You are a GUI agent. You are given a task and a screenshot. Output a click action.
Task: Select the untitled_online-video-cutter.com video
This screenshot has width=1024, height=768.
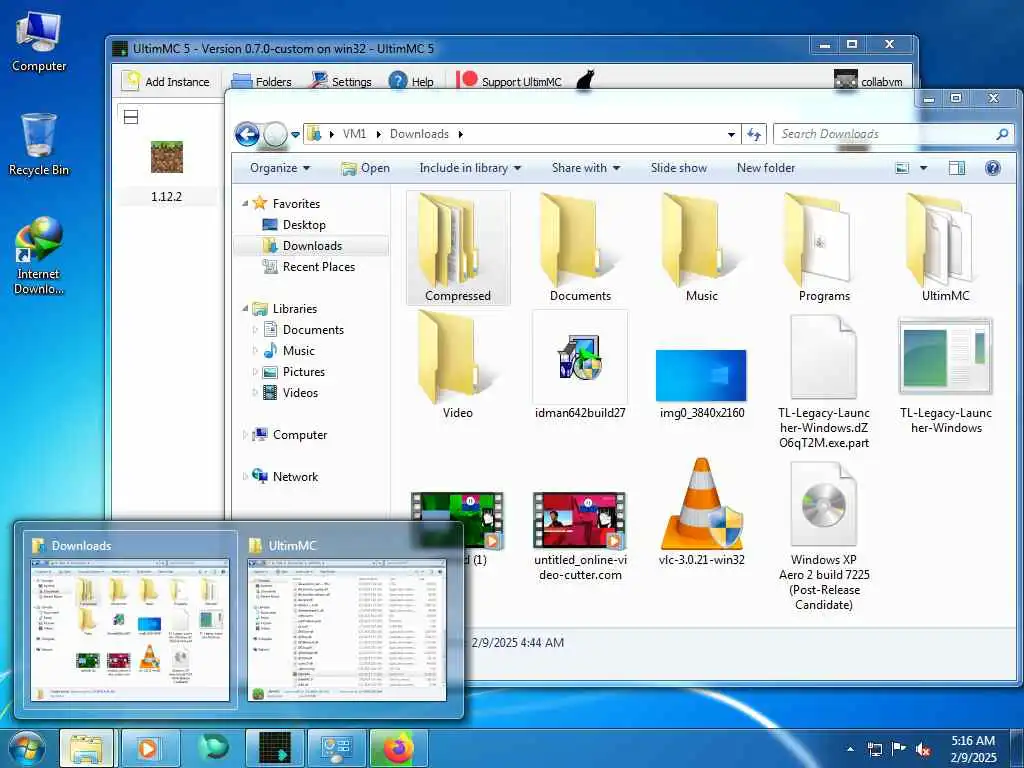[580, 537]
